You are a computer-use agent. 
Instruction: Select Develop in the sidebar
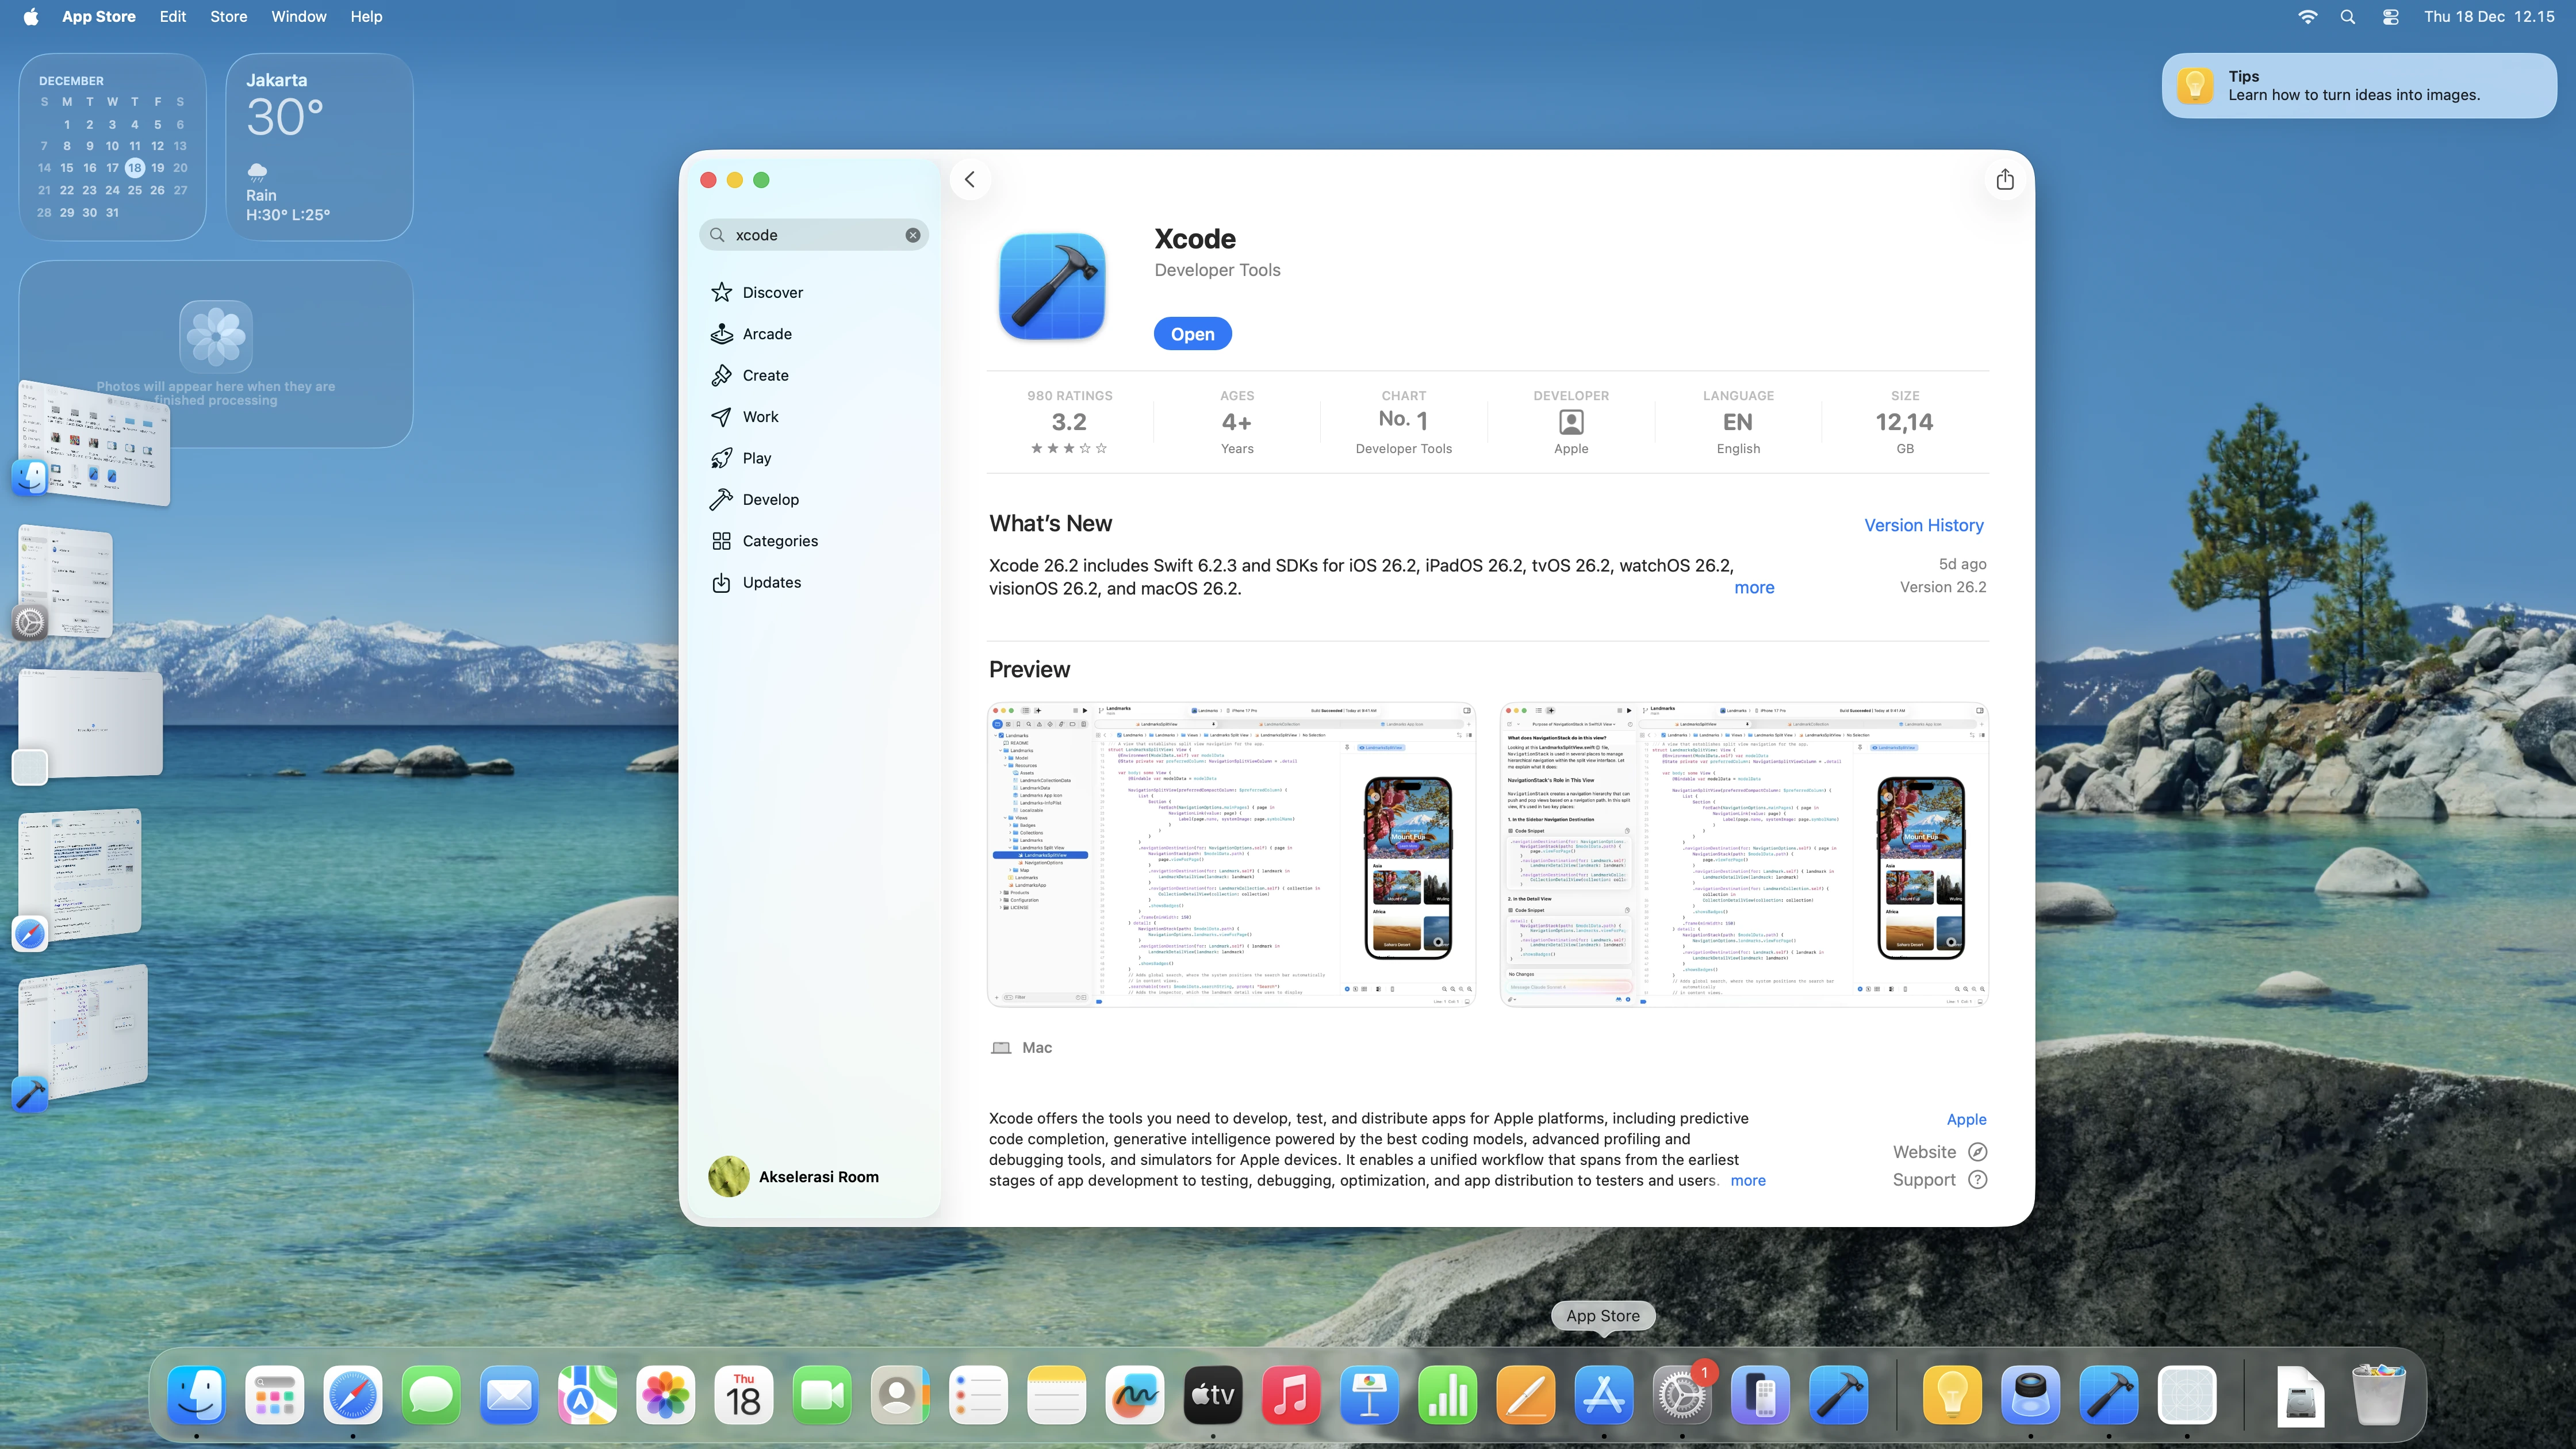point(770,500)
